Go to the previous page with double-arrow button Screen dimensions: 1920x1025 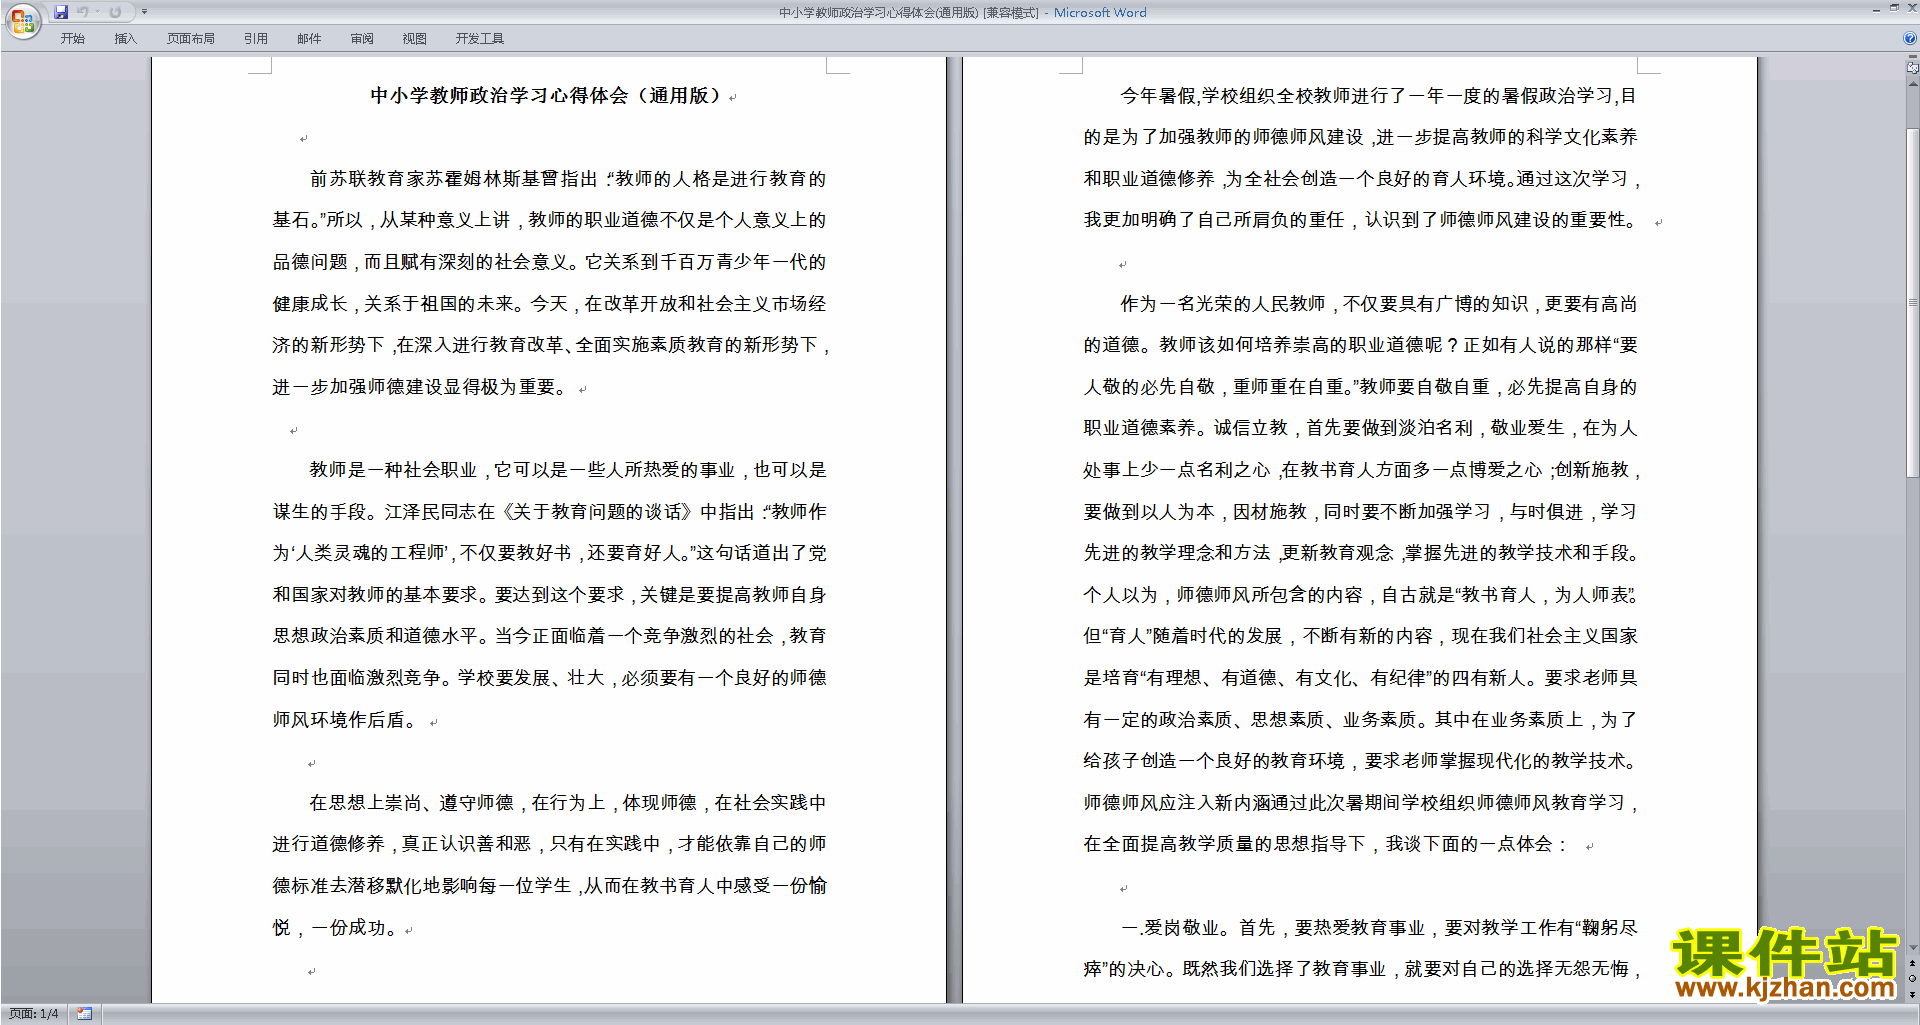[1912, 964]
